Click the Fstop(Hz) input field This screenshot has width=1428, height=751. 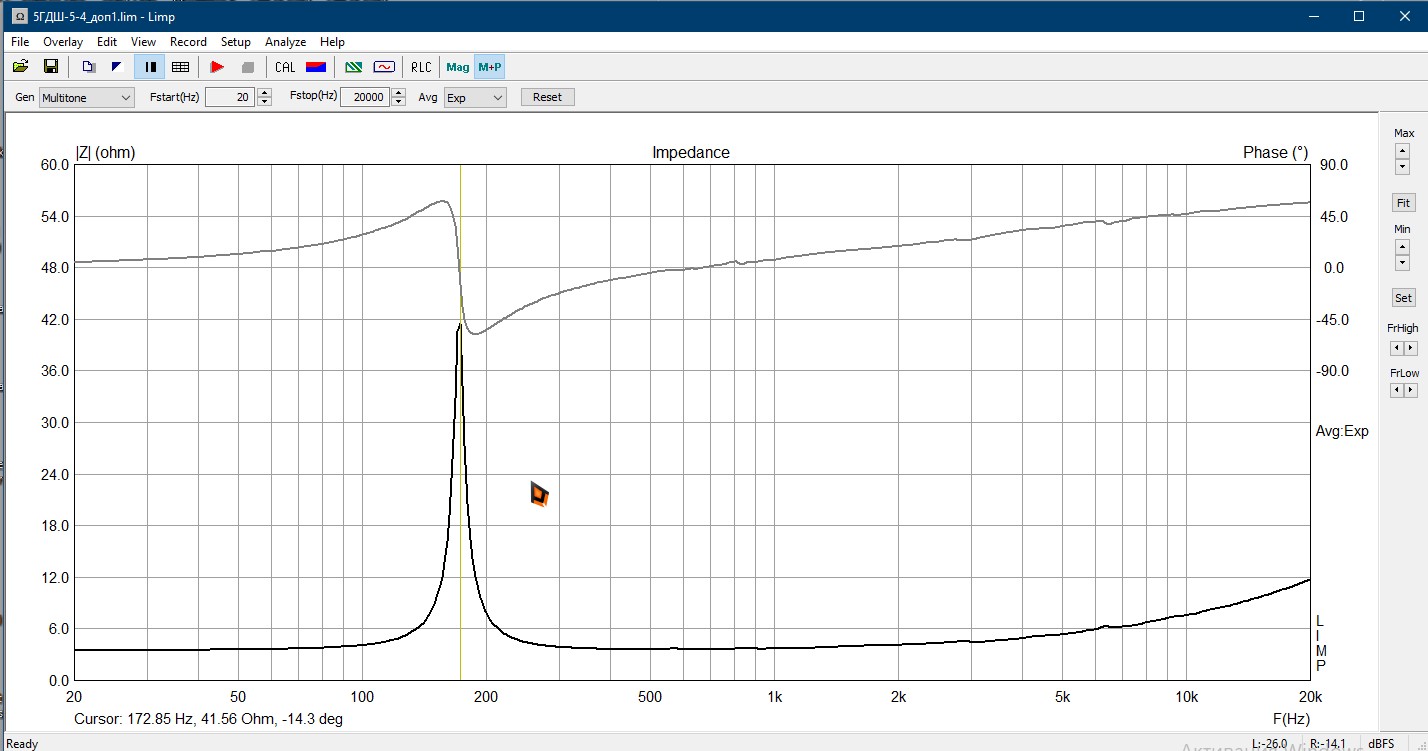point(365,97)
